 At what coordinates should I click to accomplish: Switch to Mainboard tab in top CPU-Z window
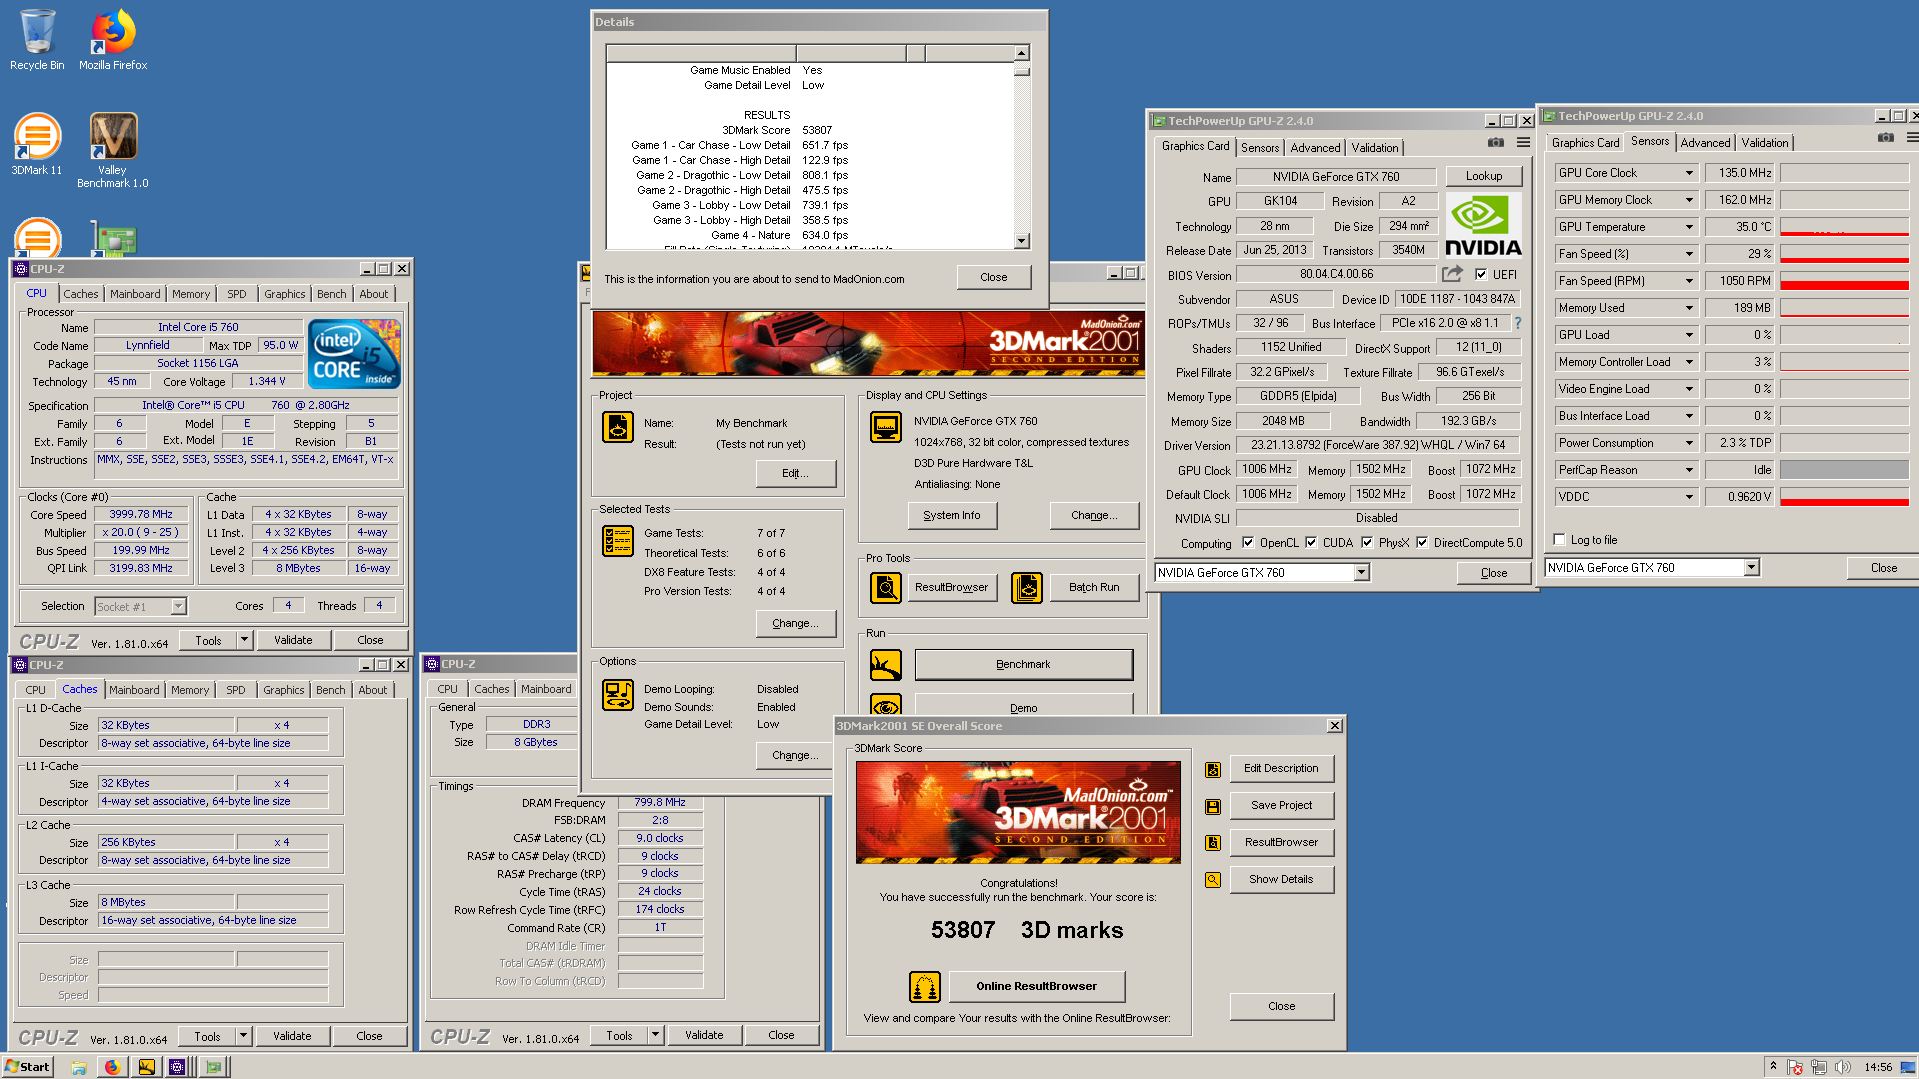point(135,294)
